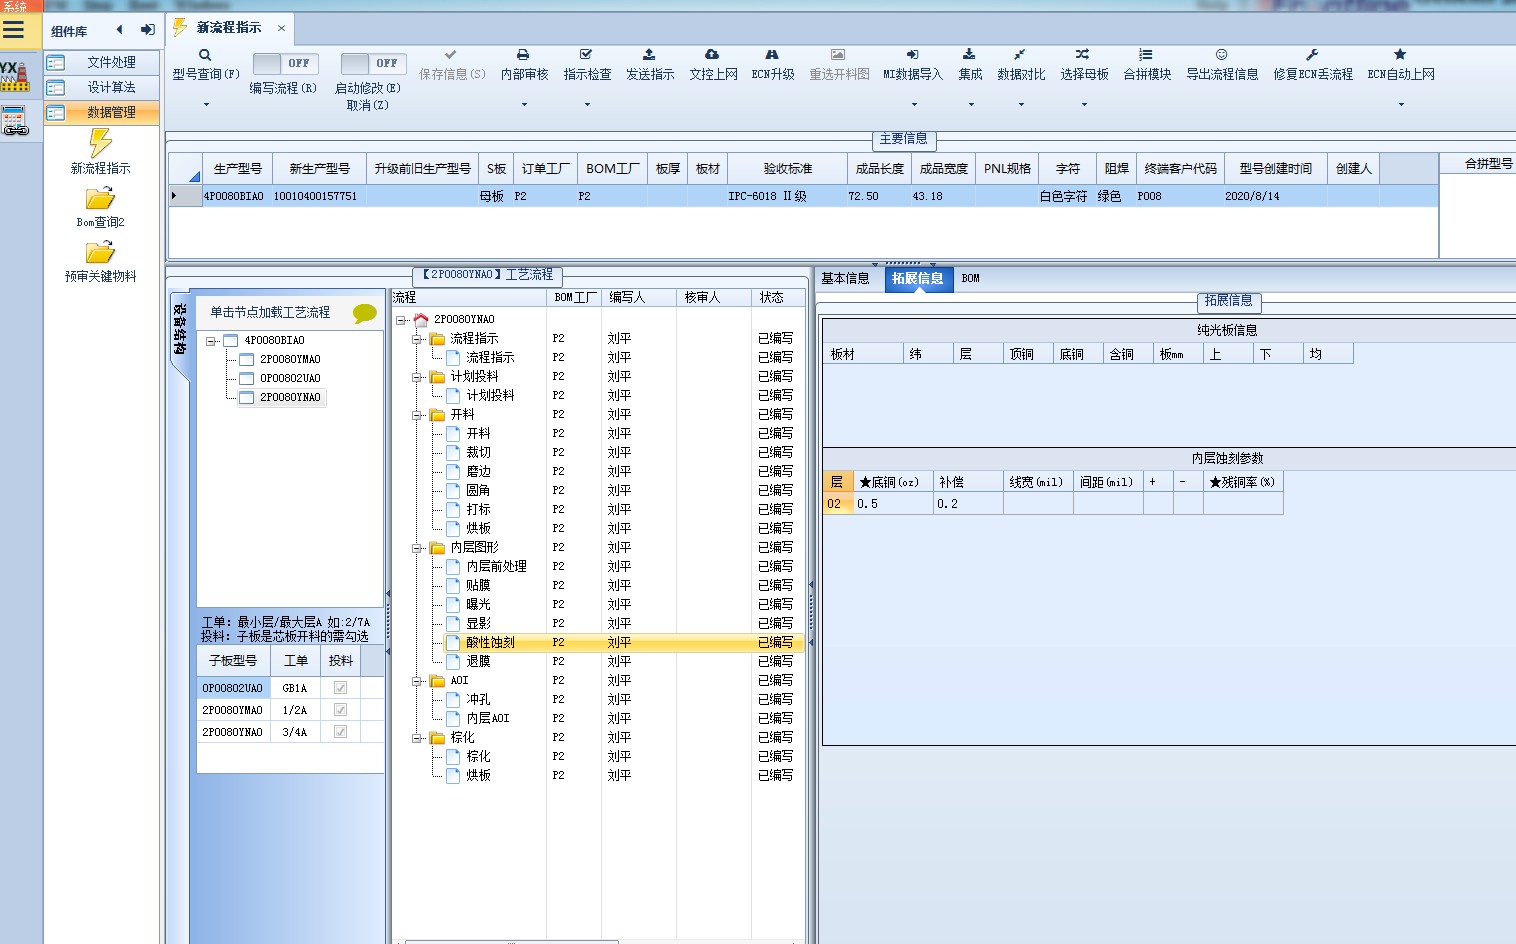Image resolution: width=1516 pixels, height=944 pixels.
Task: Switch to the 拓展信息 tab
Action: point(918,278)
